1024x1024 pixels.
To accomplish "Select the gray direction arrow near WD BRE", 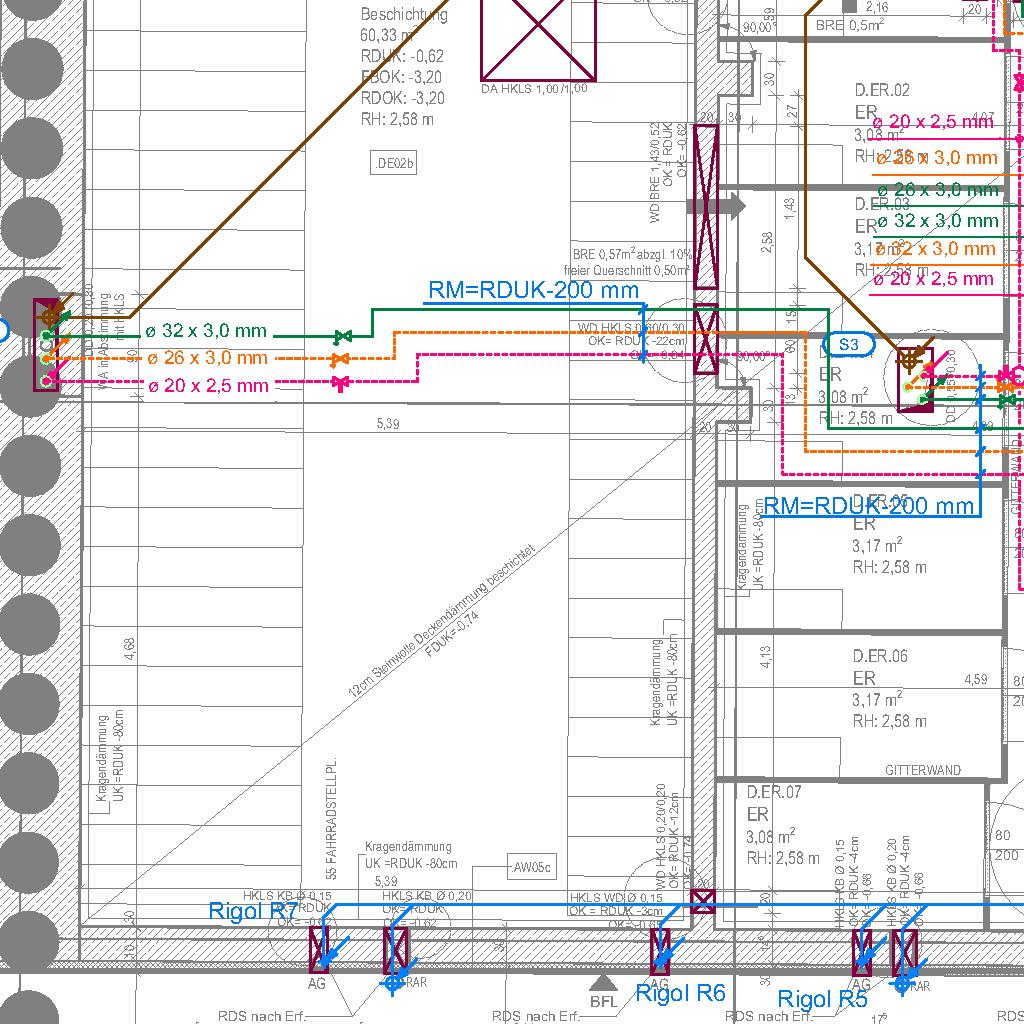I will click(716, 207).
